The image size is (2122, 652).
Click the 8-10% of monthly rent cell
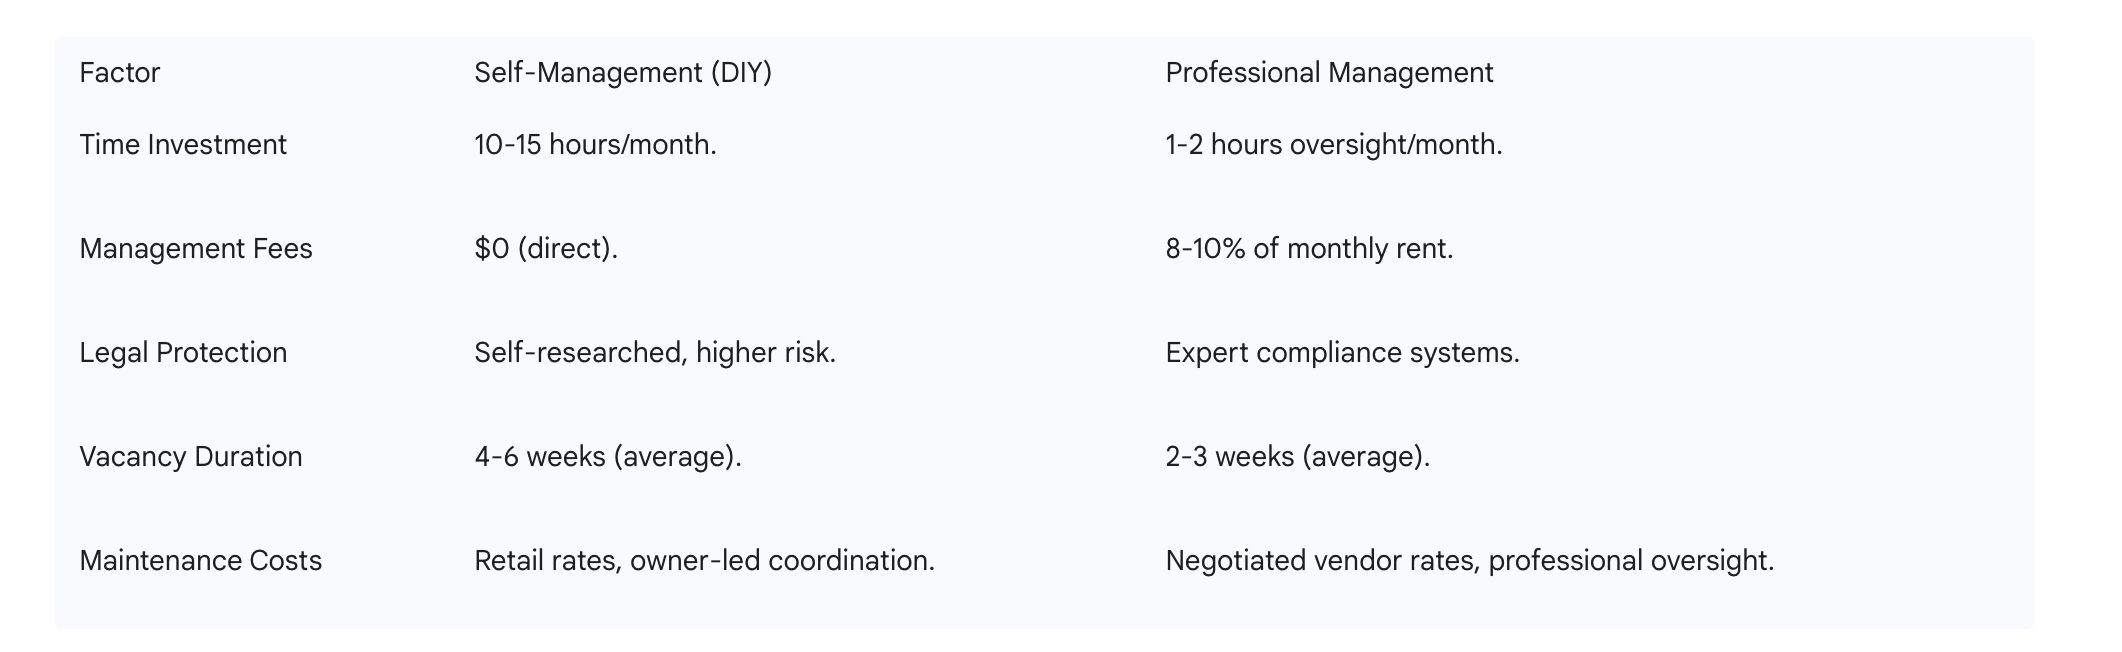click(1309, 249)
